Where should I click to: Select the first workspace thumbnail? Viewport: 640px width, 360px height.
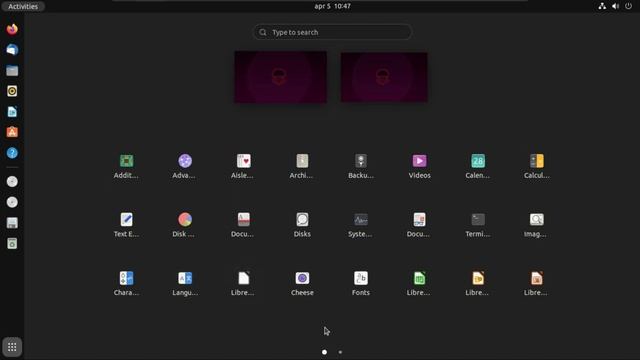pyautogui.click(x=280, y=77)
